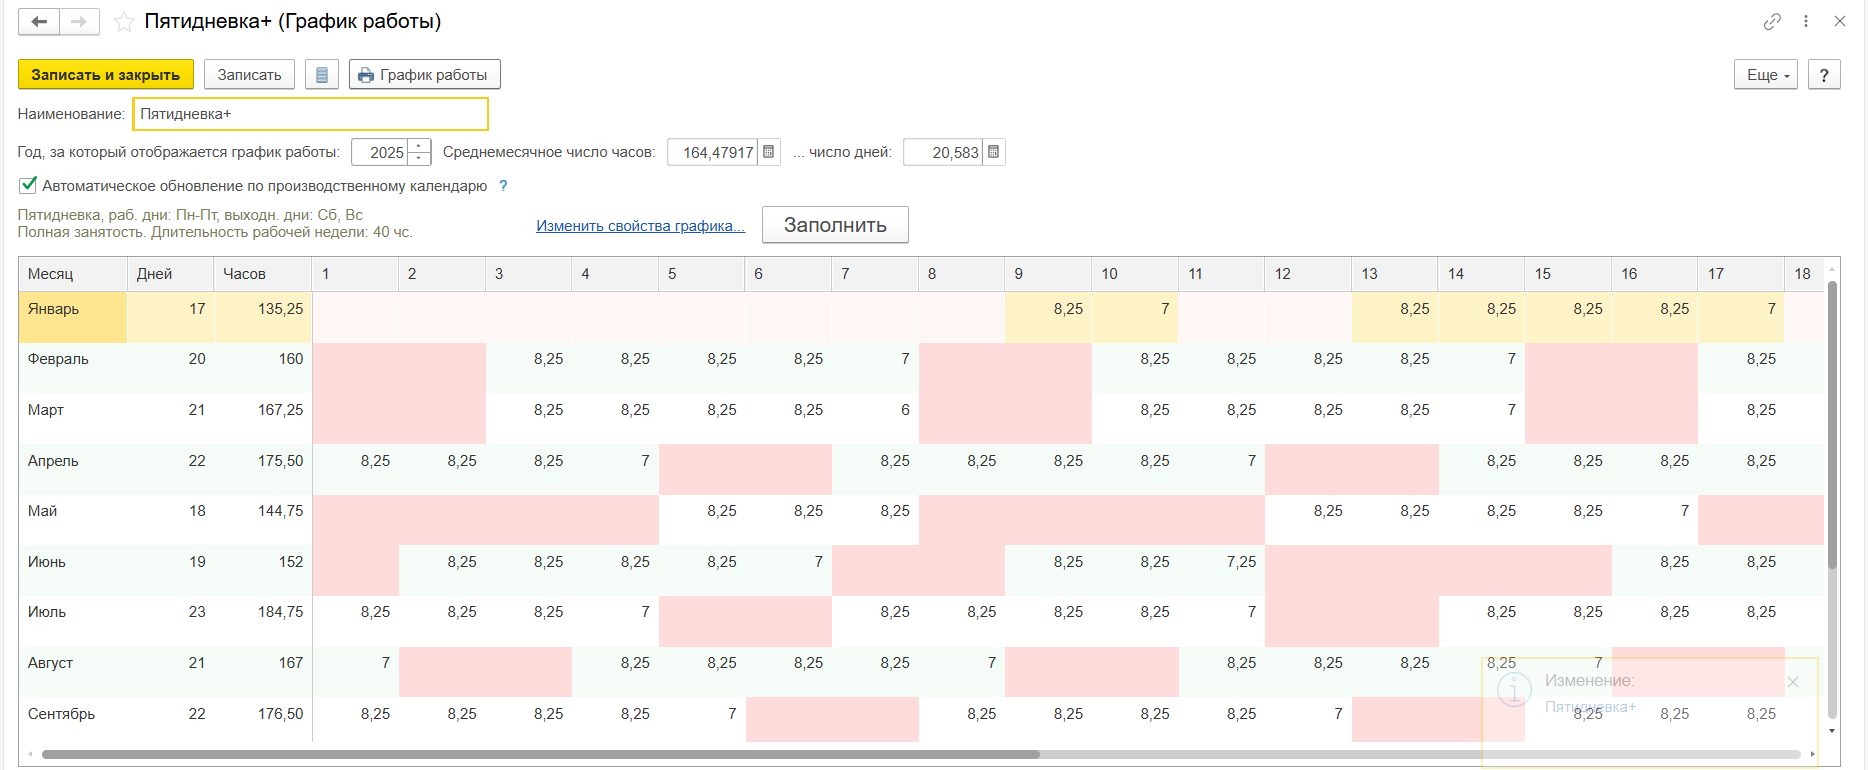Decrease the year with the down stepper arrow
The image size is (1868, 770).
(420, 158)
